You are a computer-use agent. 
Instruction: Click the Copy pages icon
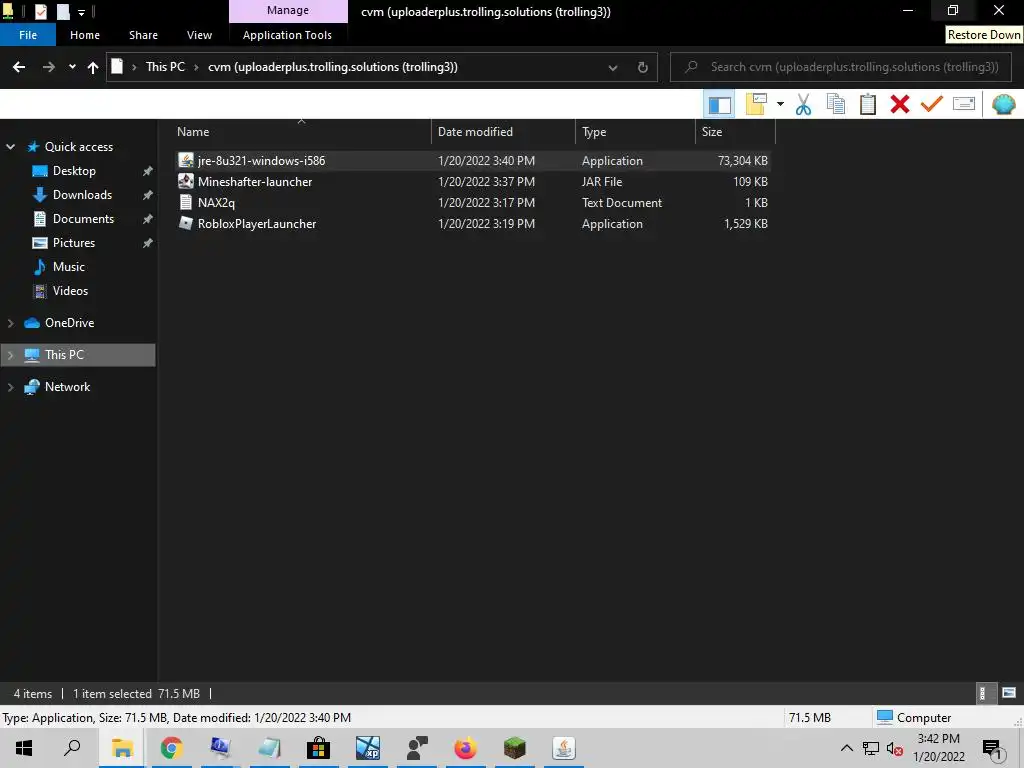click(835, 104)
